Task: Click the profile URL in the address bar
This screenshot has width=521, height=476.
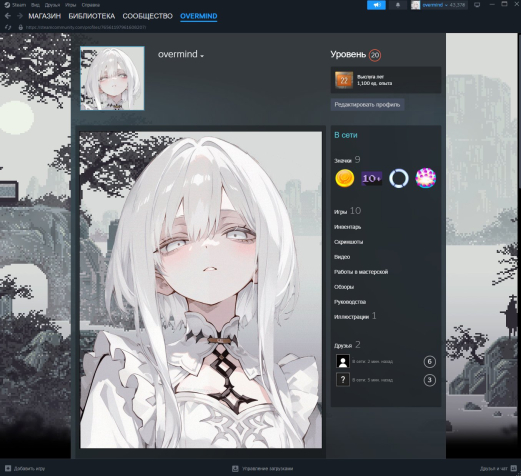Action: (x=86, y=27)
